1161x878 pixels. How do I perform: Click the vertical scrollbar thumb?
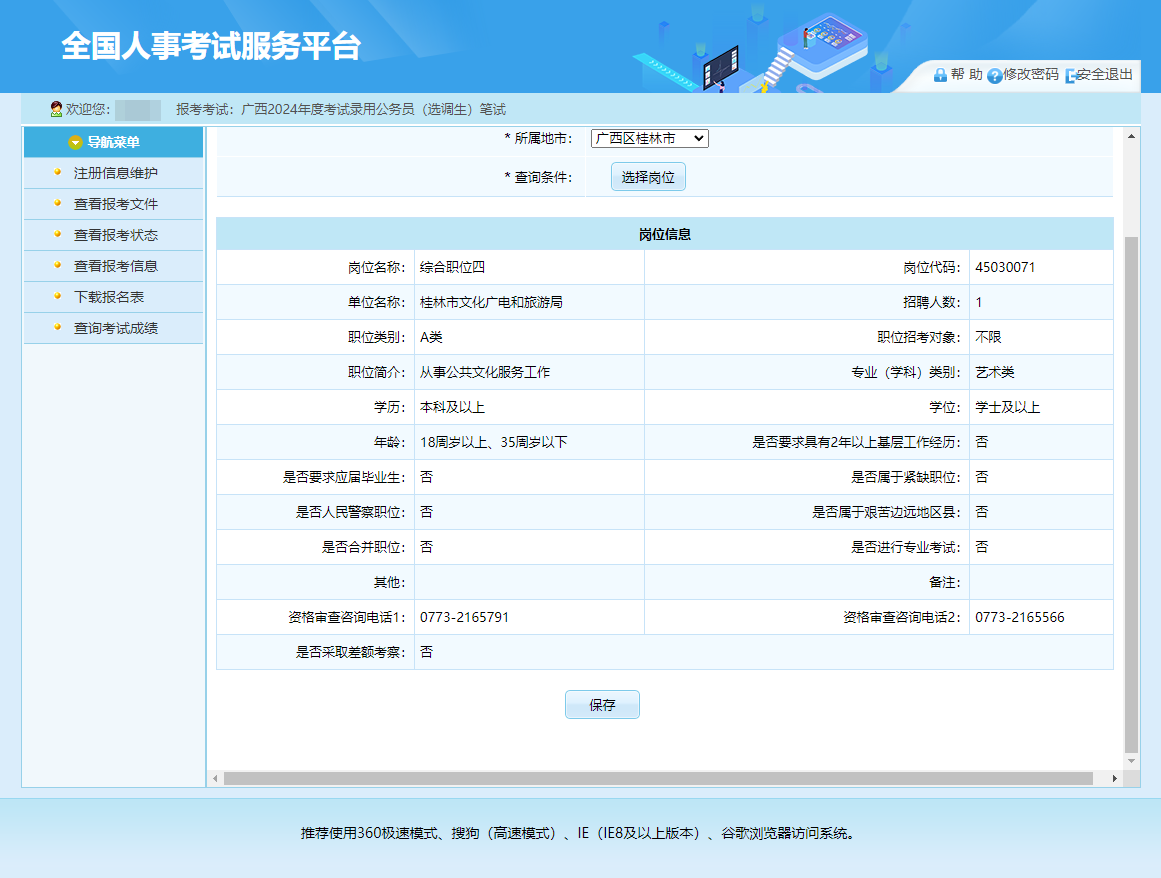pyautogui.click(x=1131, y=490)
